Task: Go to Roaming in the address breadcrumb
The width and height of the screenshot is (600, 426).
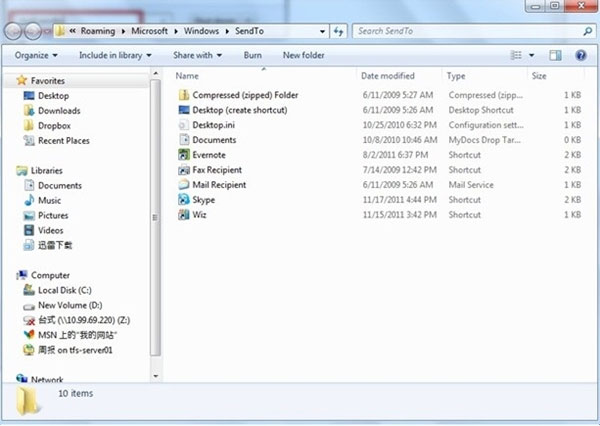Action: (98, 31)
